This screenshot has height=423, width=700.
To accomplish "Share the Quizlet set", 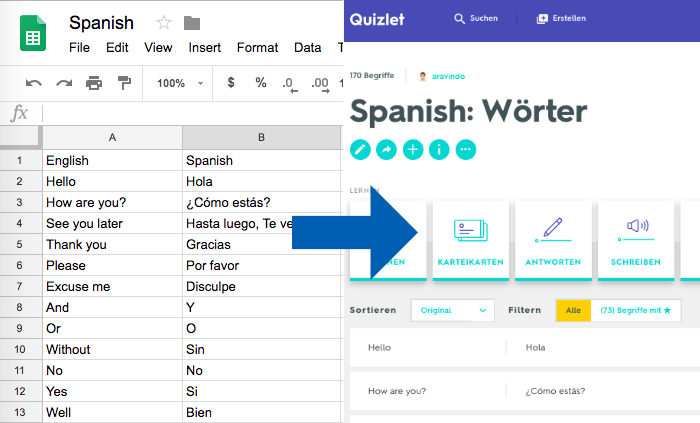I will tap(387, 149).
